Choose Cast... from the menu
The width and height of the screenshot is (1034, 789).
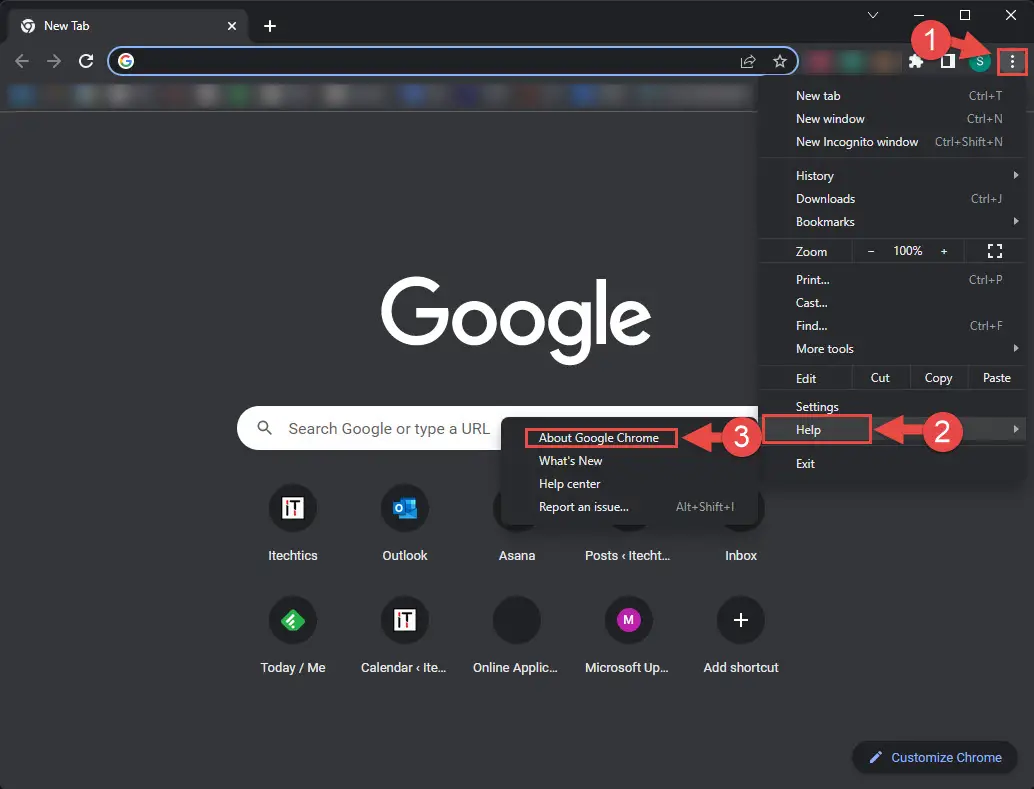892,303
